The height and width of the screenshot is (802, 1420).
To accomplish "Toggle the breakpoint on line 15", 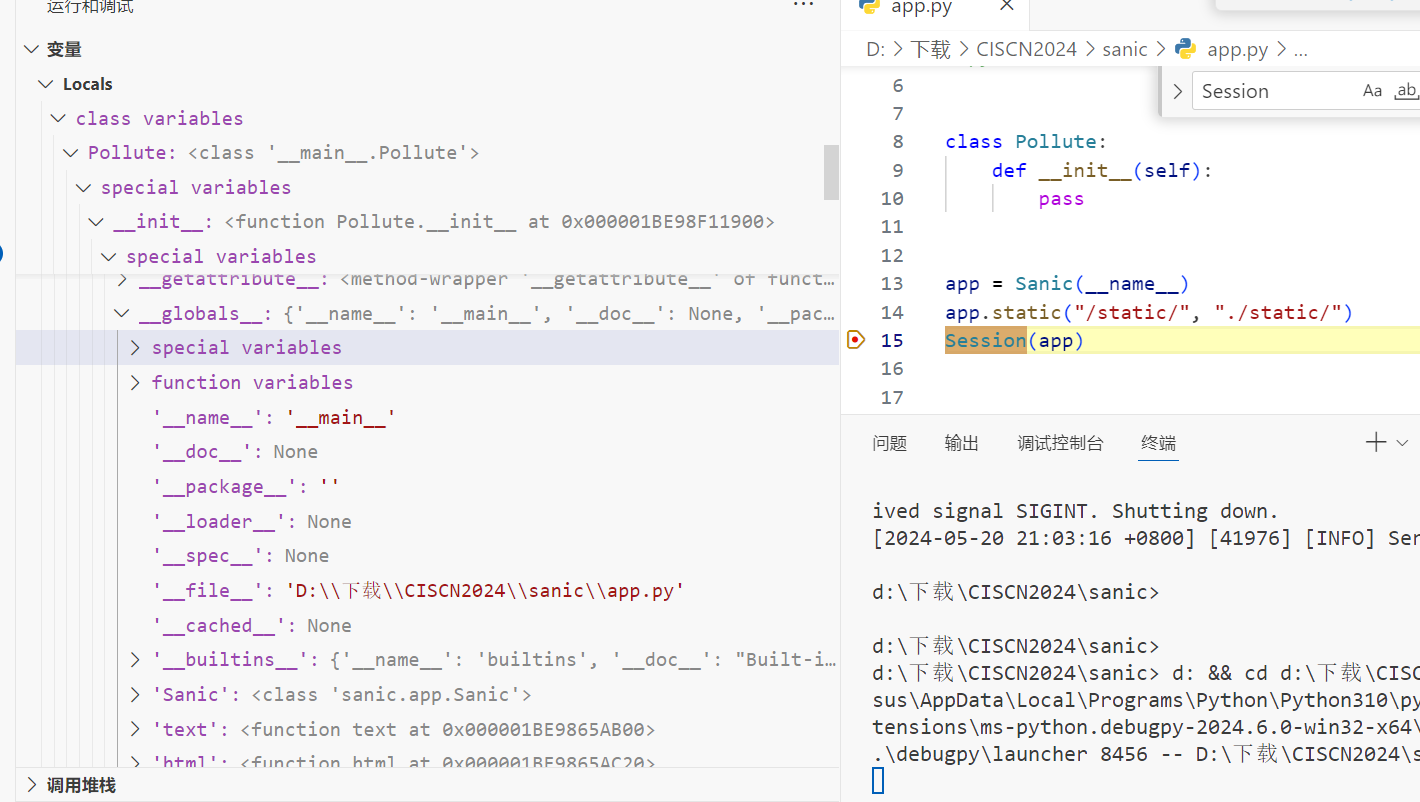I will [855, 341].
